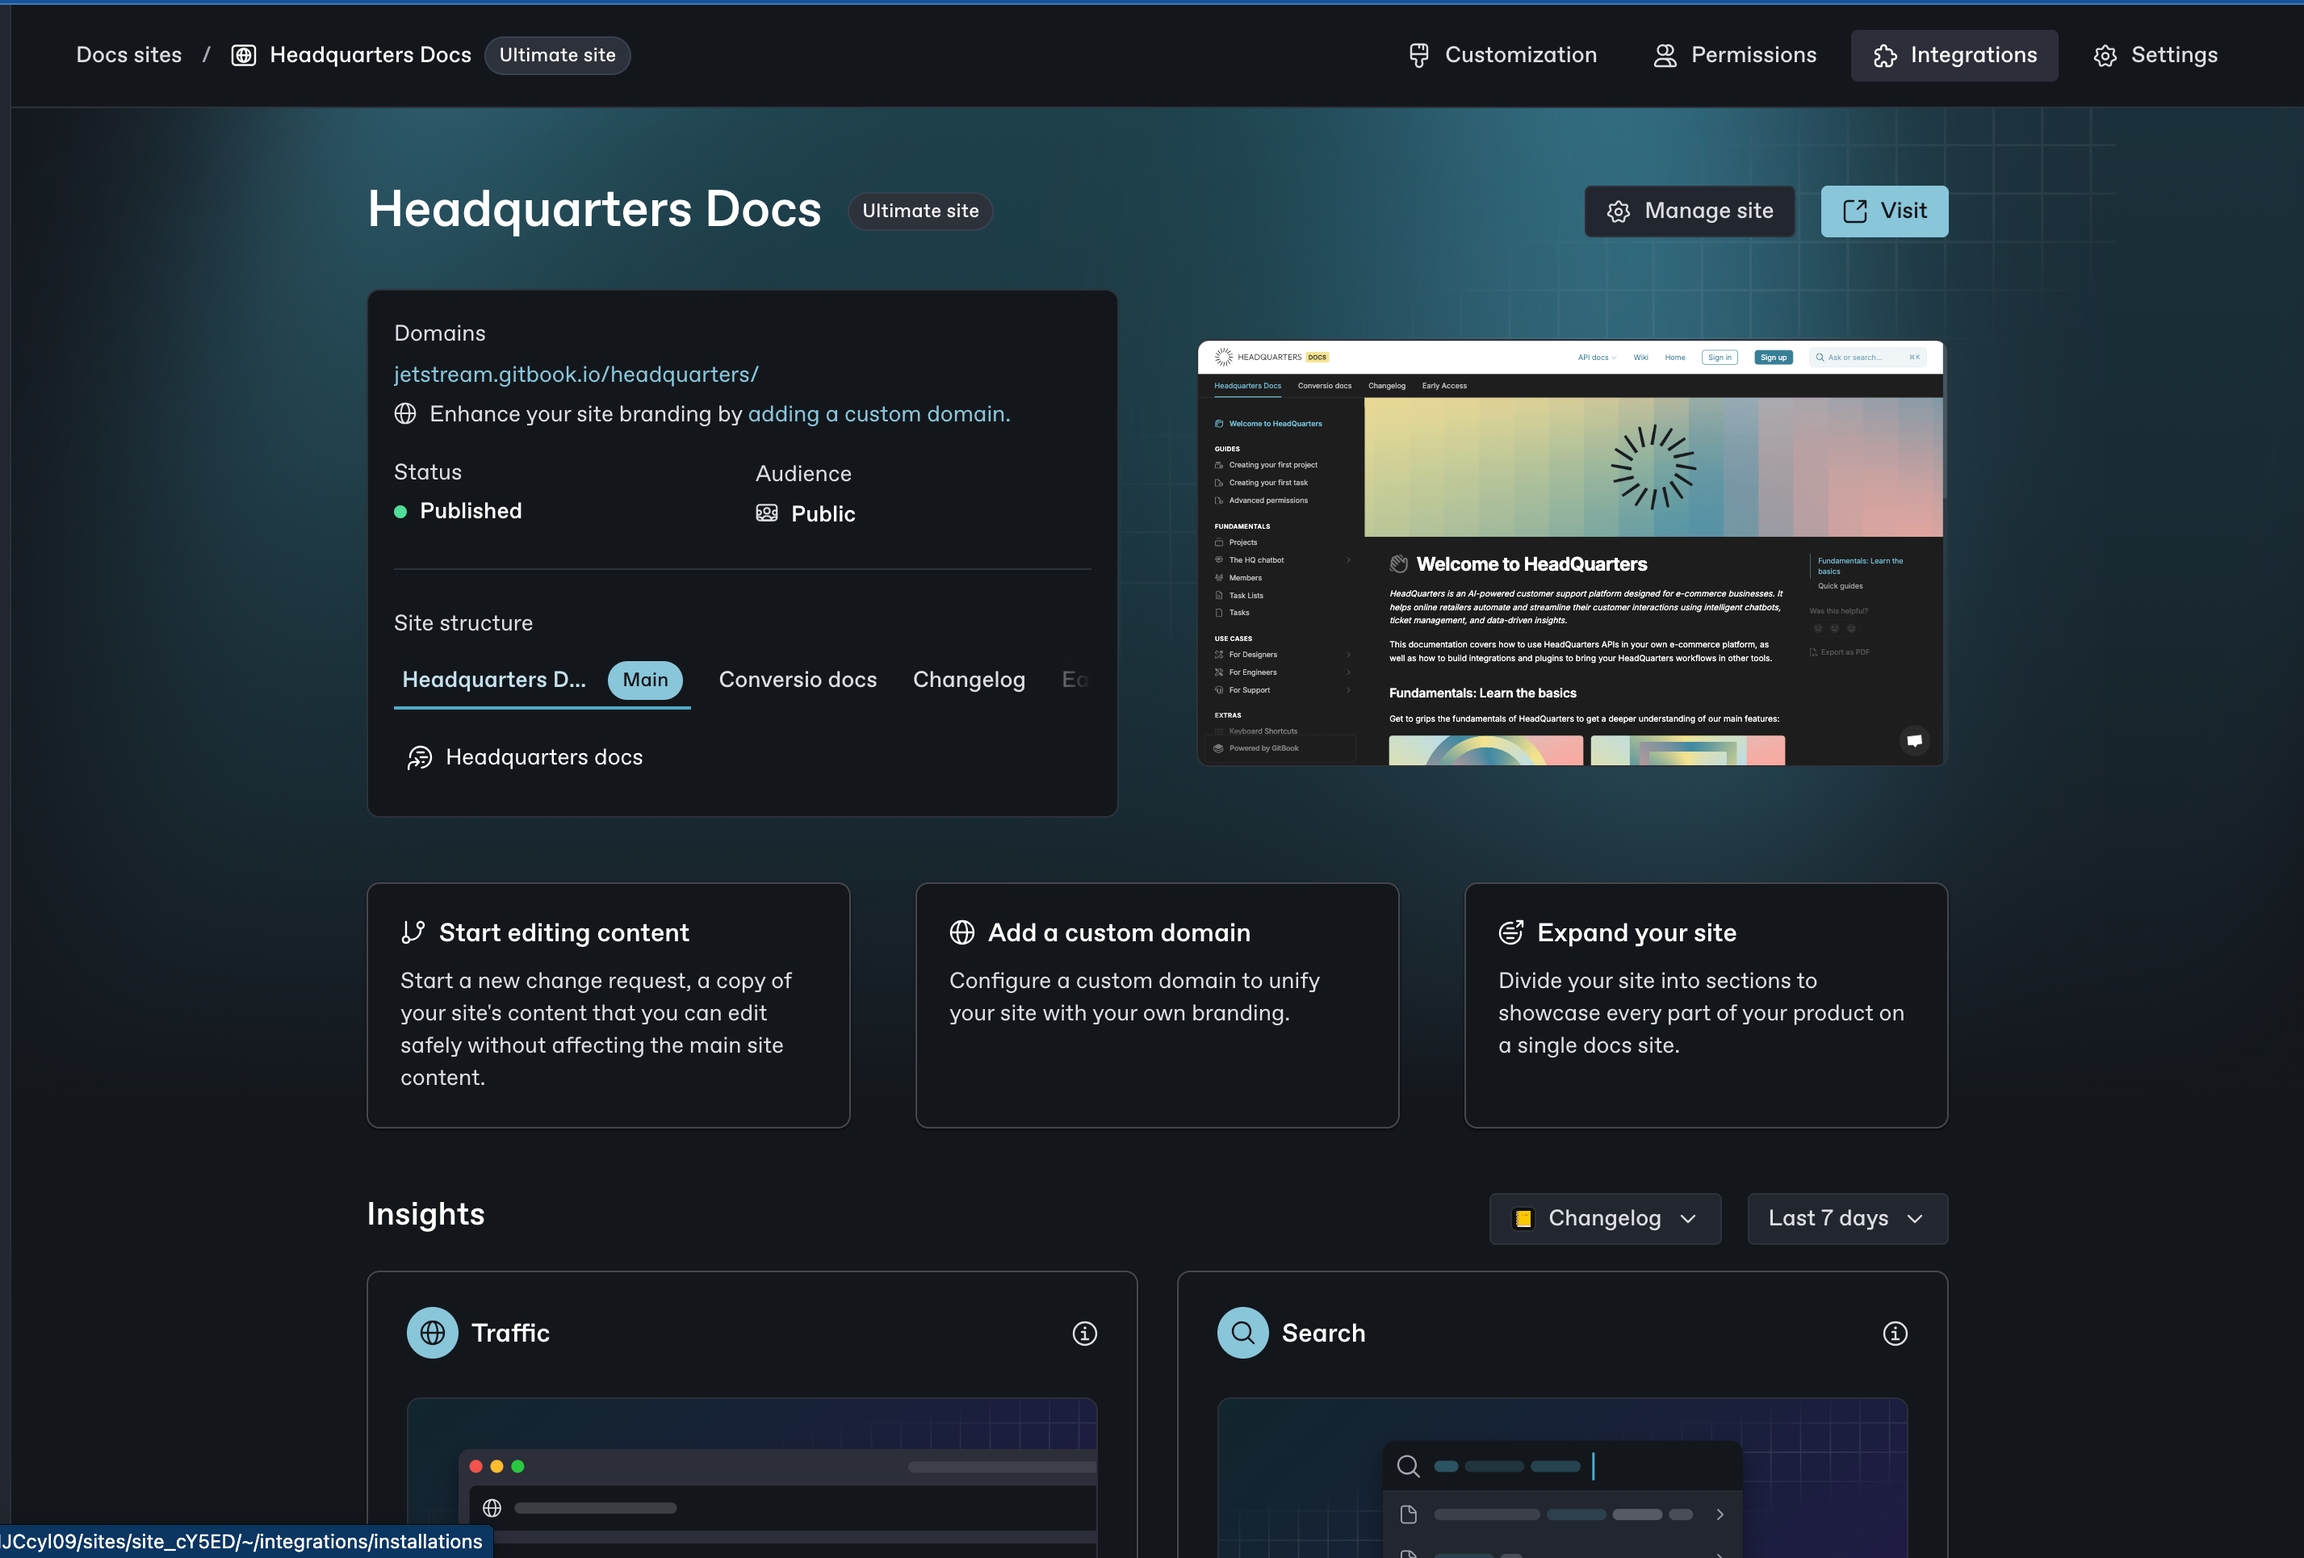Click the Search info icon
The image size is (2304, 1558).
(1894, 1333)
